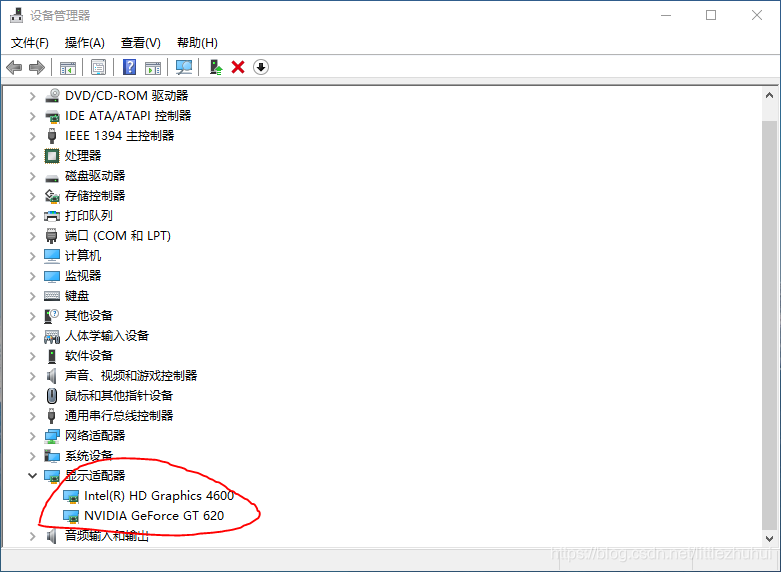
Task: Minimize the 设备管理器 window
Action: point(666,15)
